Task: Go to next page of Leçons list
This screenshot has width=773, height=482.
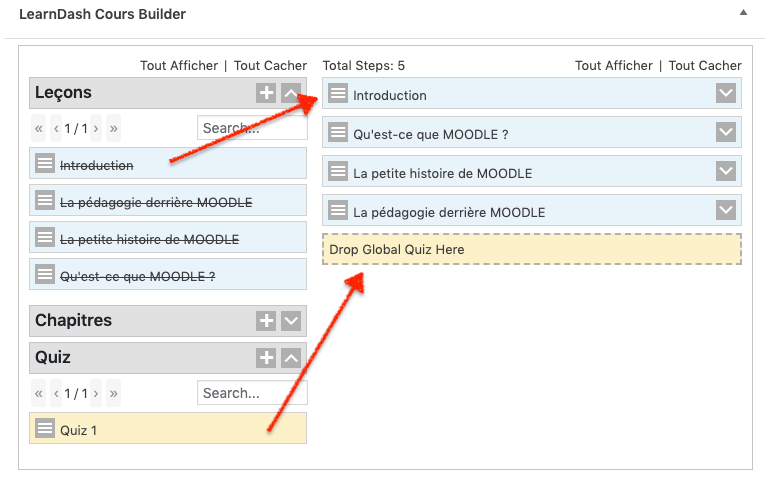Action: point(96,129)
